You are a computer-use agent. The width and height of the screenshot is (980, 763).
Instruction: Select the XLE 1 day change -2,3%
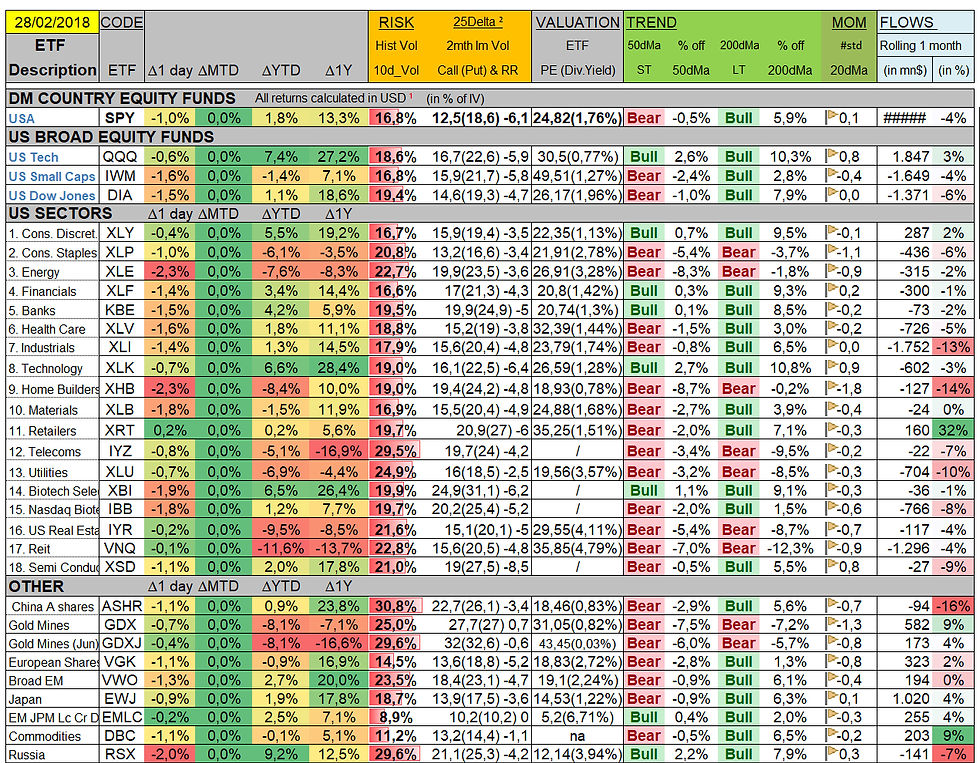(169, 271)
